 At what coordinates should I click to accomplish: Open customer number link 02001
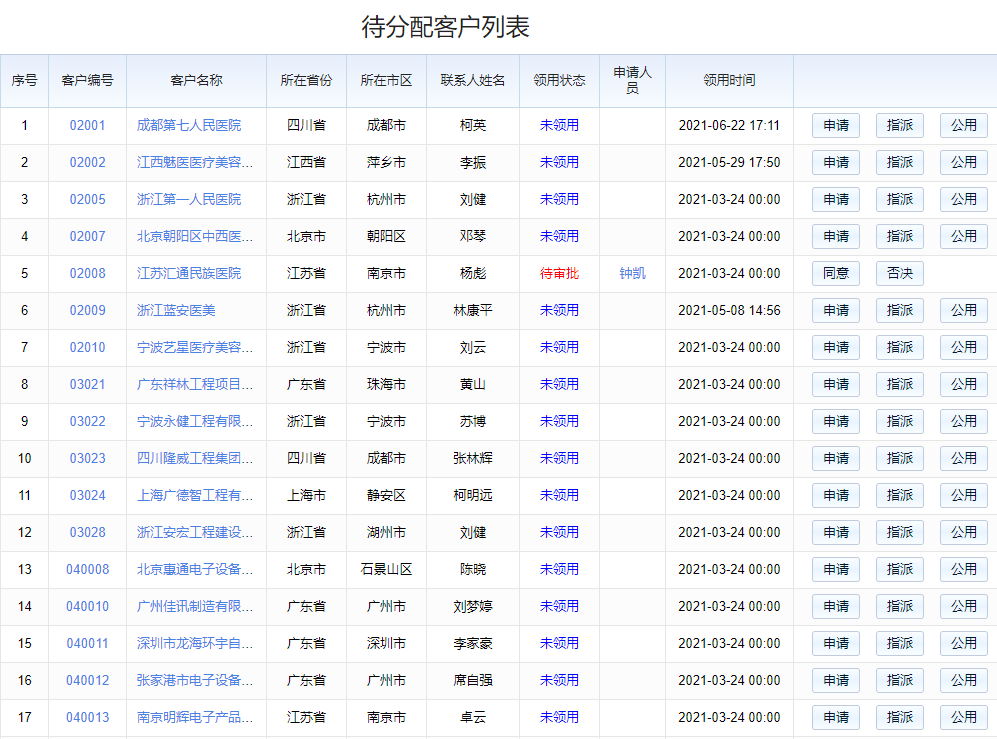(x=87, y=126)
